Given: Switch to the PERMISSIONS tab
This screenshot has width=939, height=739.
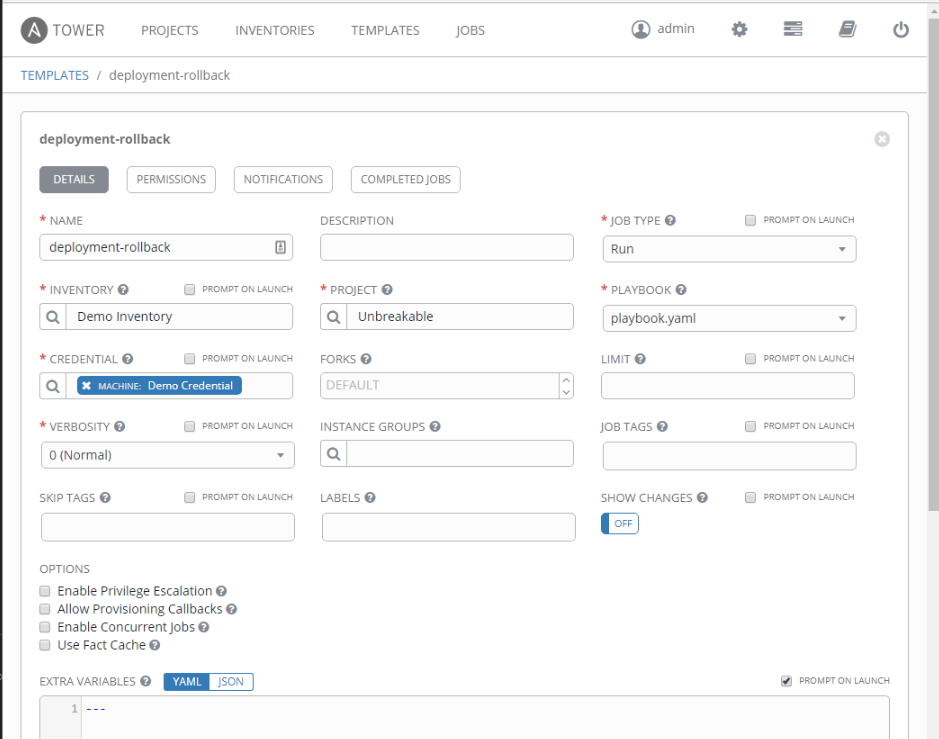Looking at the screenshot, I should pos(170,179).
